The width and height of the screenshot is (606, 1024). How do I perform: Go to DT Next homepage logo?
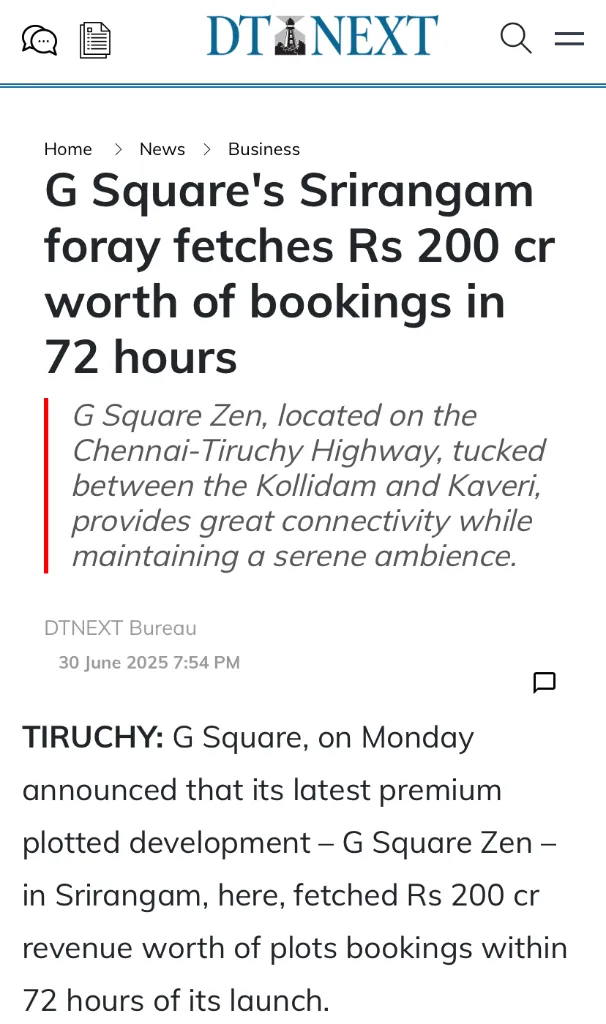pyautogui.click(x=323, y=35)
